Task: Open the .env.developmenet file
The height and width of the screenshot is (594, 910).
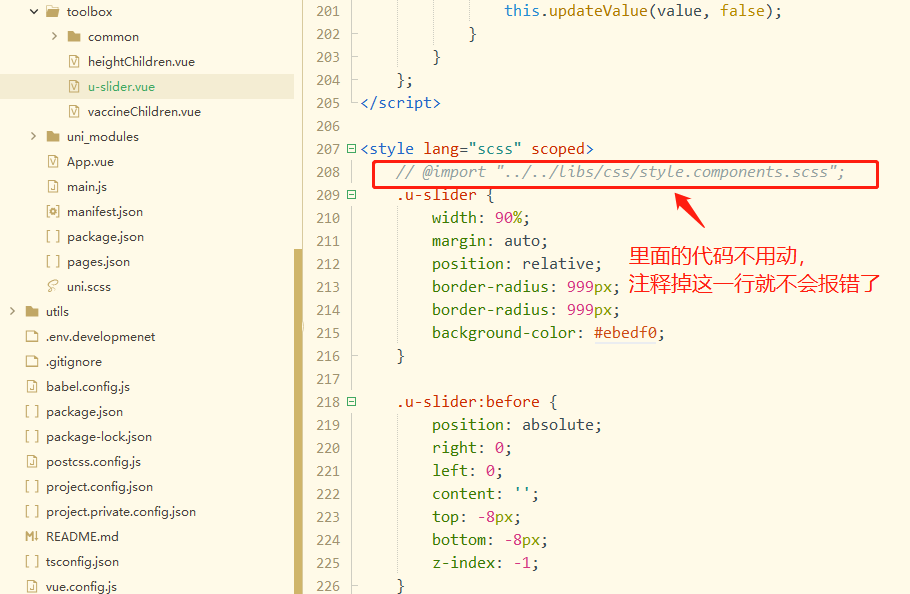Action: (x=100, y=336)
